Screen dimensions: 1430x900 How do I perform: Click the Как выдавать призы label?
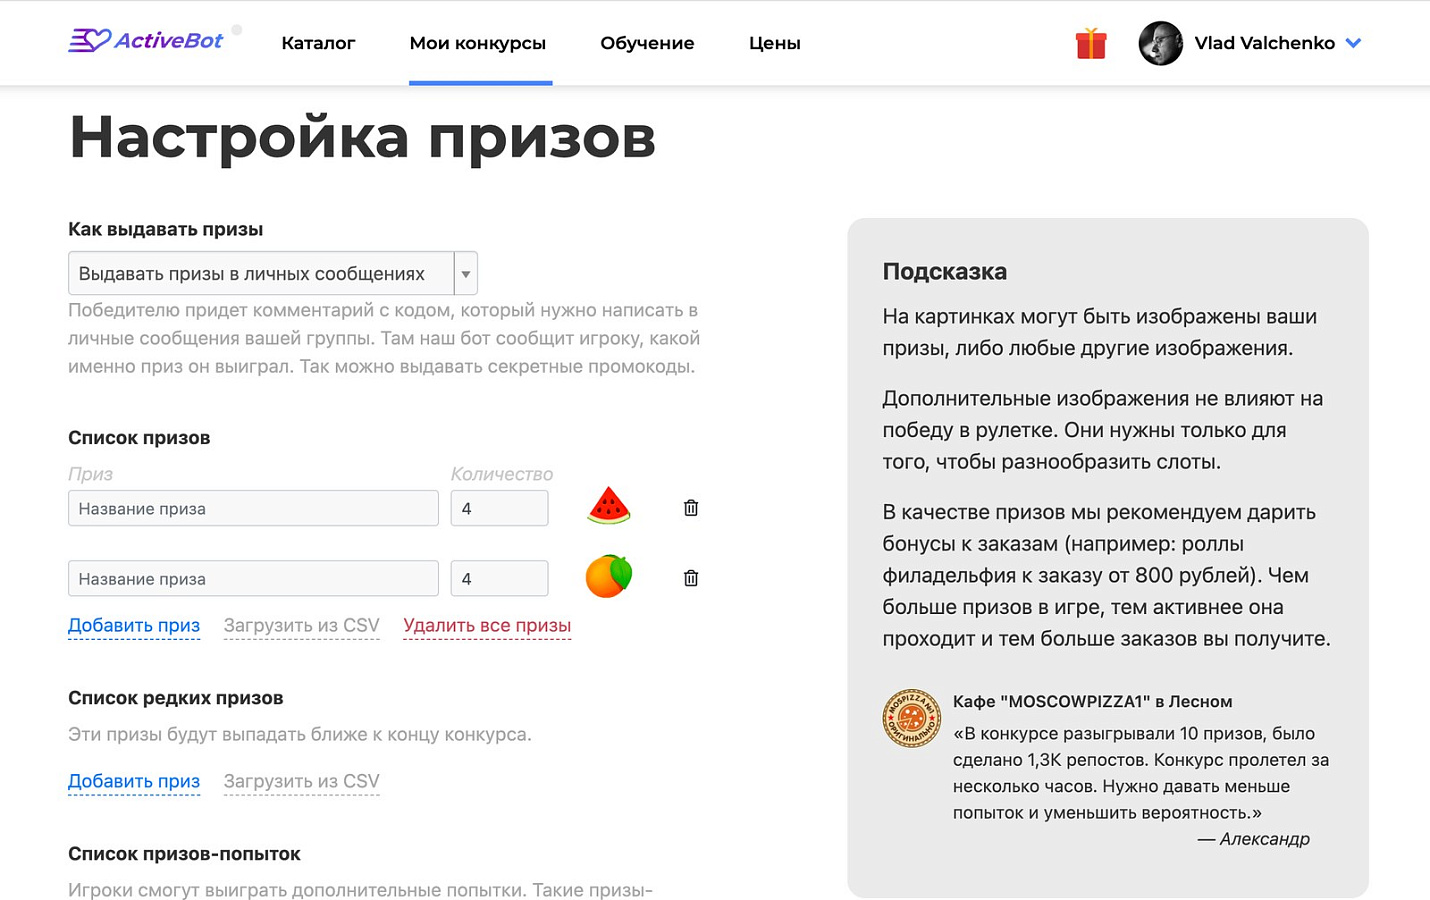coord(166,229)
